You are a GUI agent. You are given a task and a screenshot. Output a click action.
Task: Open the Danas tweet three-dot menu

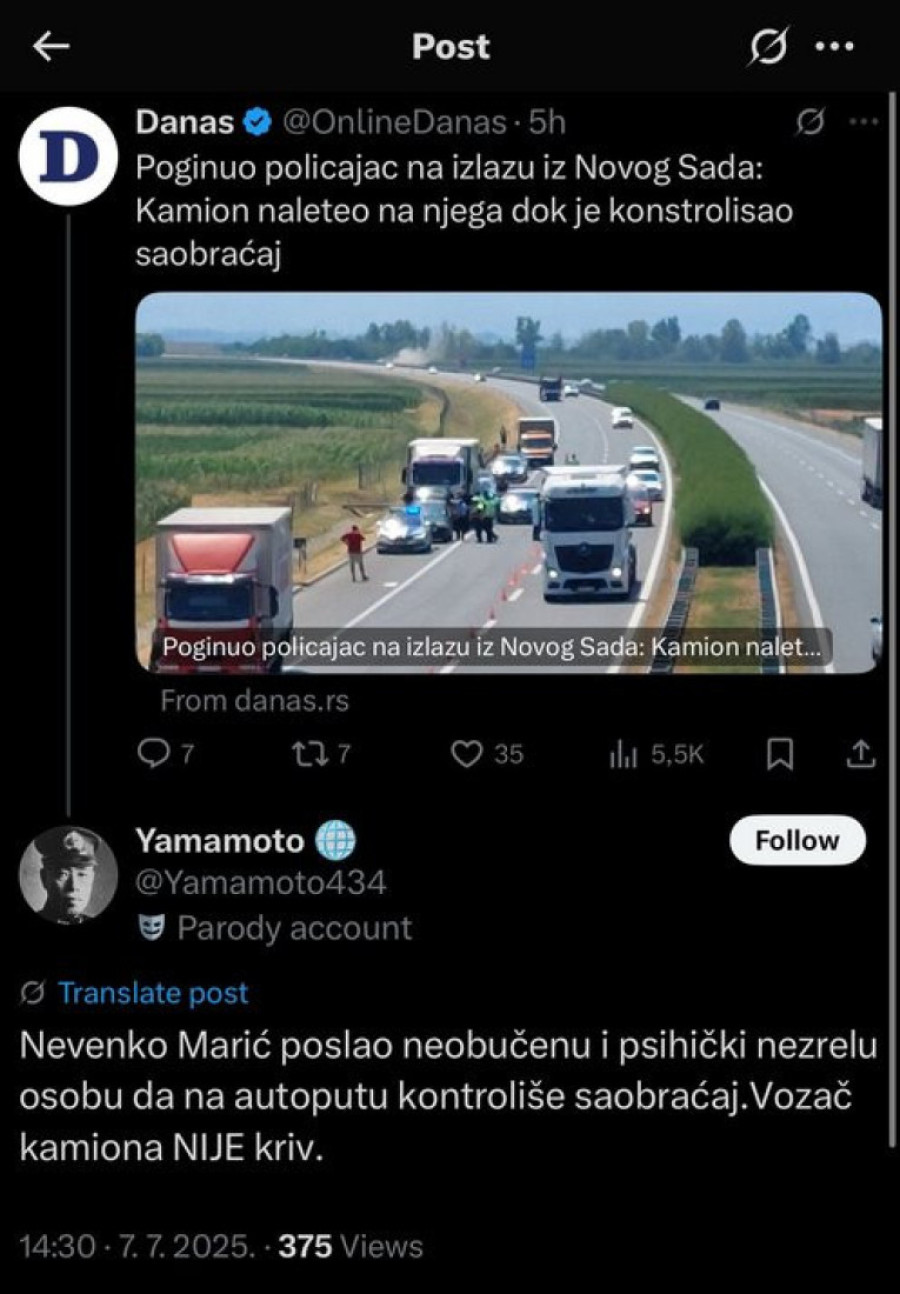point(862,122)
